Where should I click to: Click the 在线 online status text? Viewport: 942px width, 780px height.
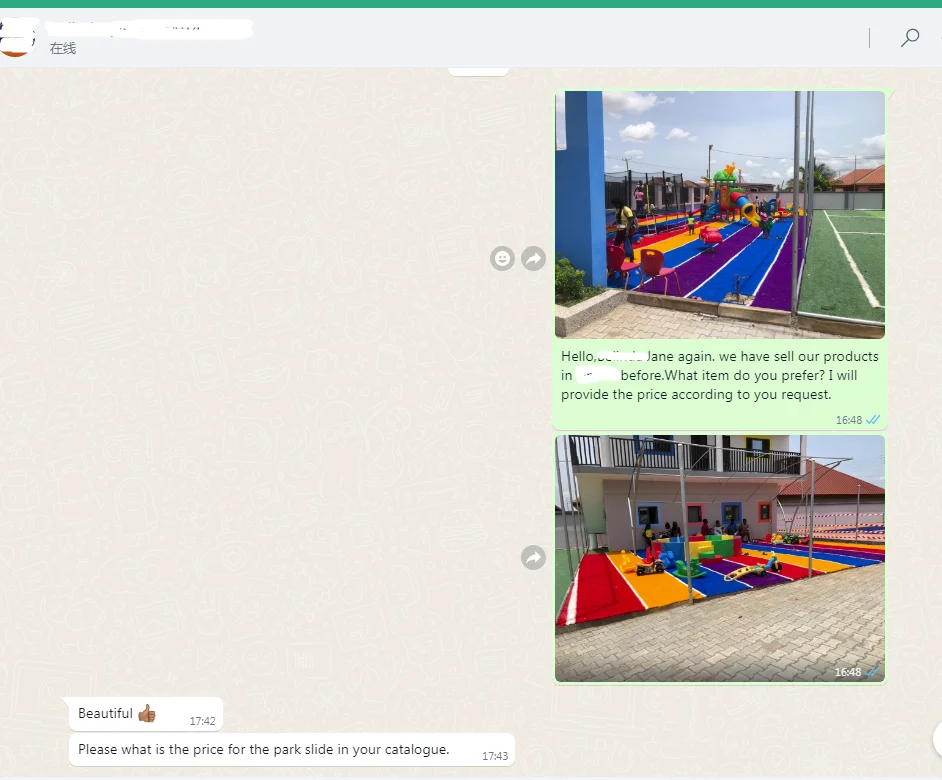coord(63,49)
